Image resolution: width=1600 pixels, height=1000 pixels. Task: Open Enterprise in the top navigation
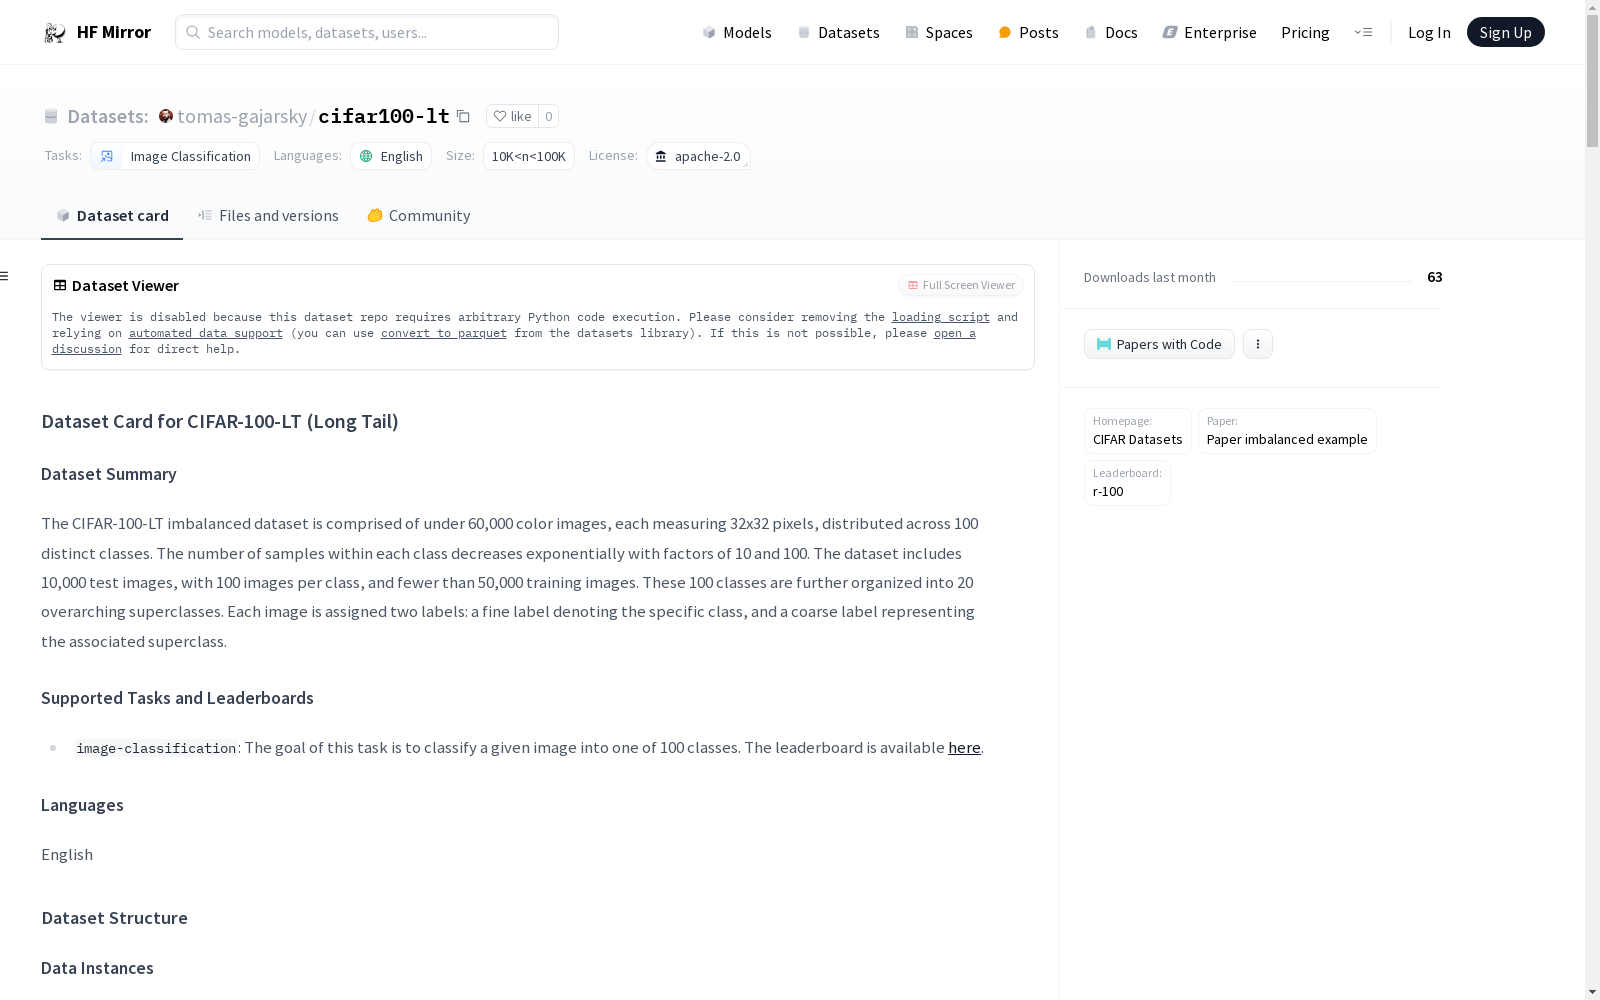coord(1209,32)
